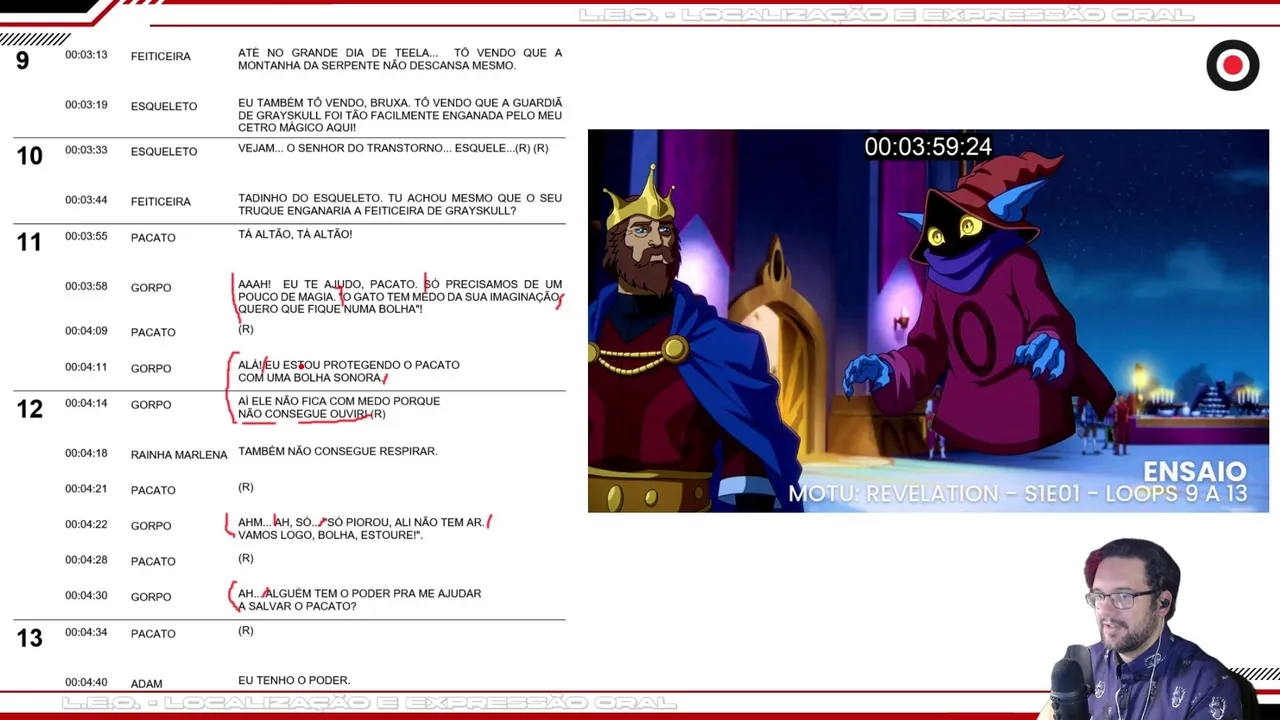Image resolution: width=1280 pixels, height=720 pixels.
Task: Click line 'EU TAMBÉM TÔ VENDO, BRUXA'
Action: tap(400, 115)
